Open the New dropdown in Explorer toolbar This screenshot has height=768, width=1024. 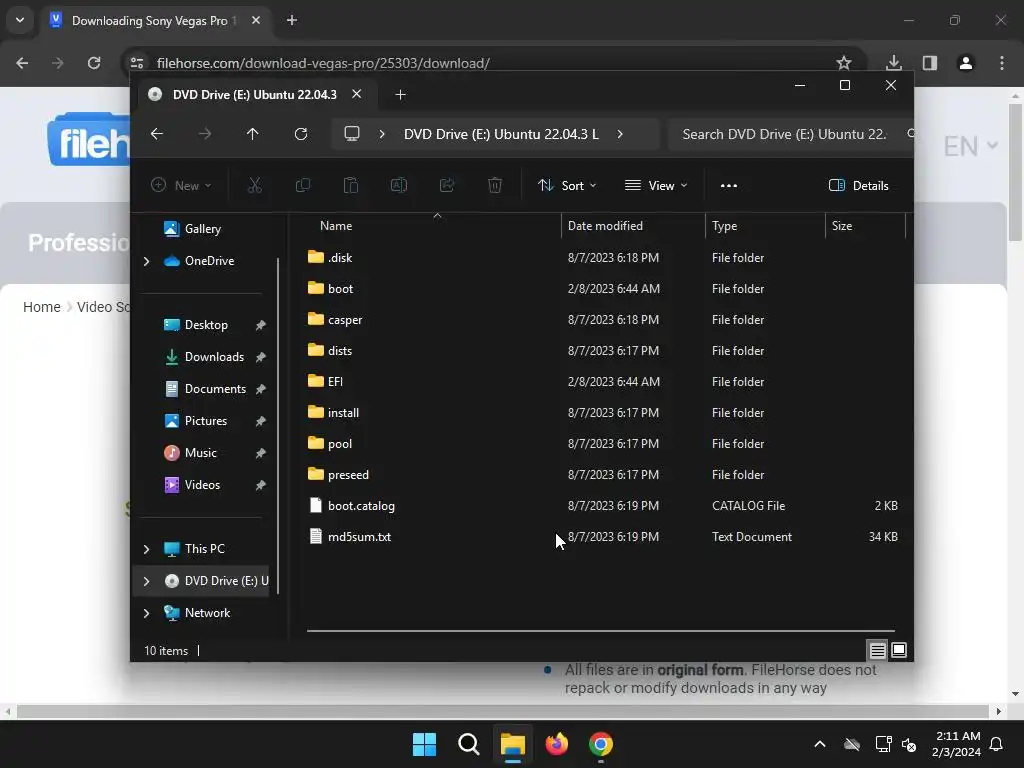(x=182, y=185)
